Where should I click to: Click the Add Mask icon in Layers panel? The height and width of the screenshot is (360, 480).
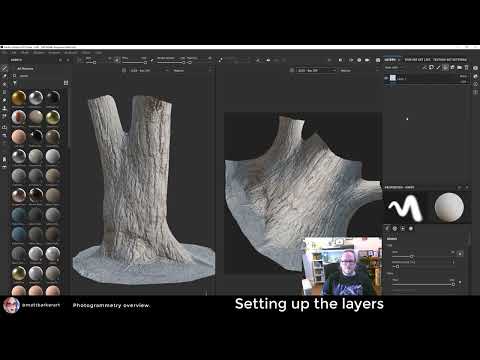tap(431, 68)
